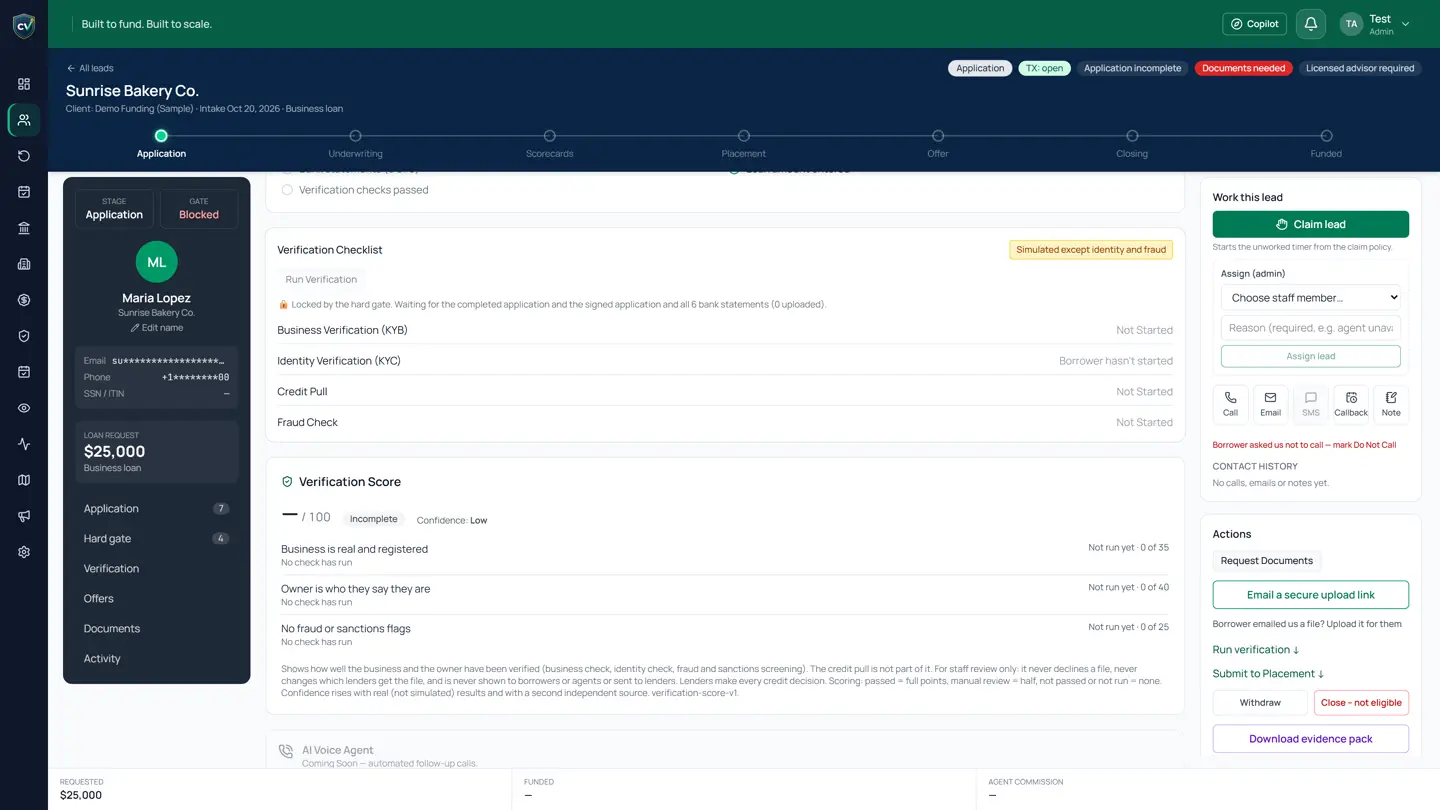Select the leads people icon in sidebar
Viewport: 1440px width, 810px height.
(x=24, y=120)
